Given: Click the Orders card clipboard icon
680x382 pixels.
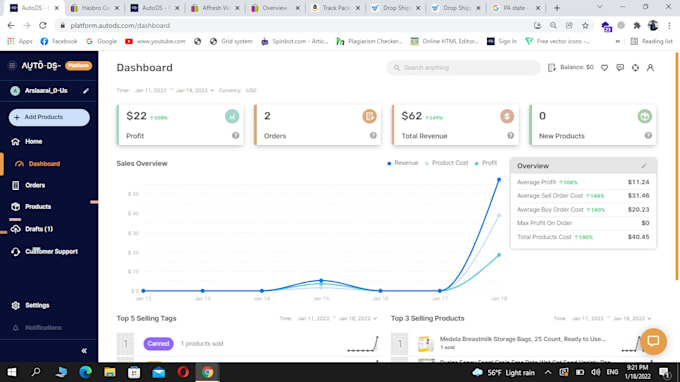Looking at the screenshot, I should (369, 116).
